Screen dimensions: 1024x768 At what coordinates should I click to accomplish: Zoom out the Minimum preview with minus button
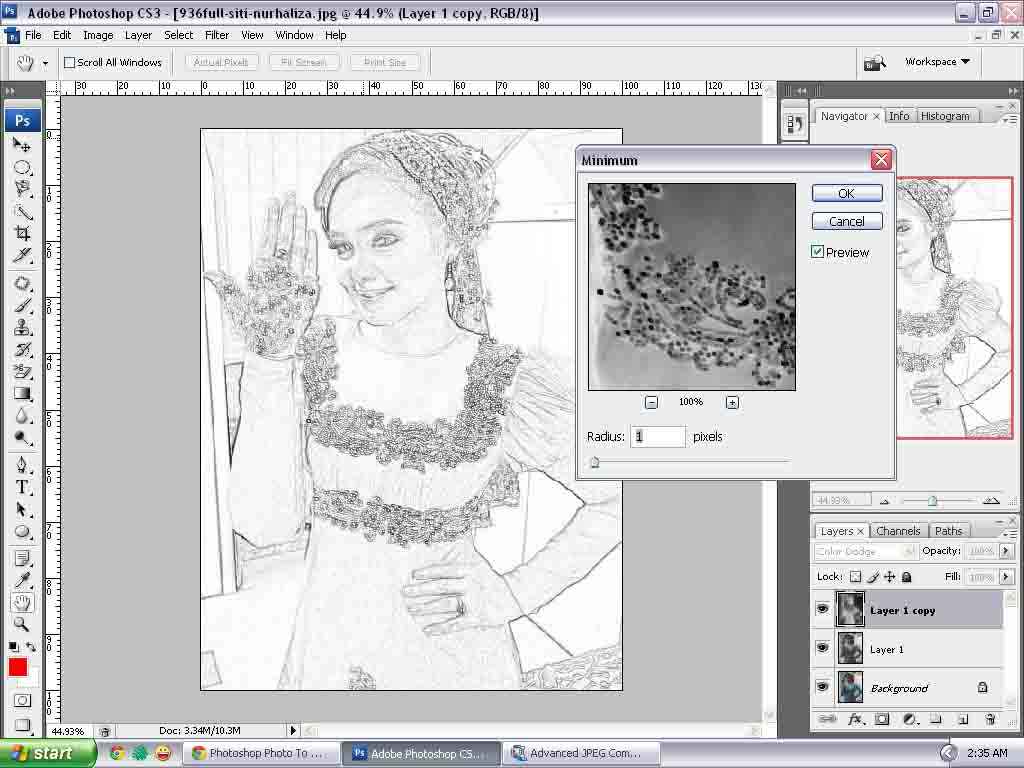[651, 402]
